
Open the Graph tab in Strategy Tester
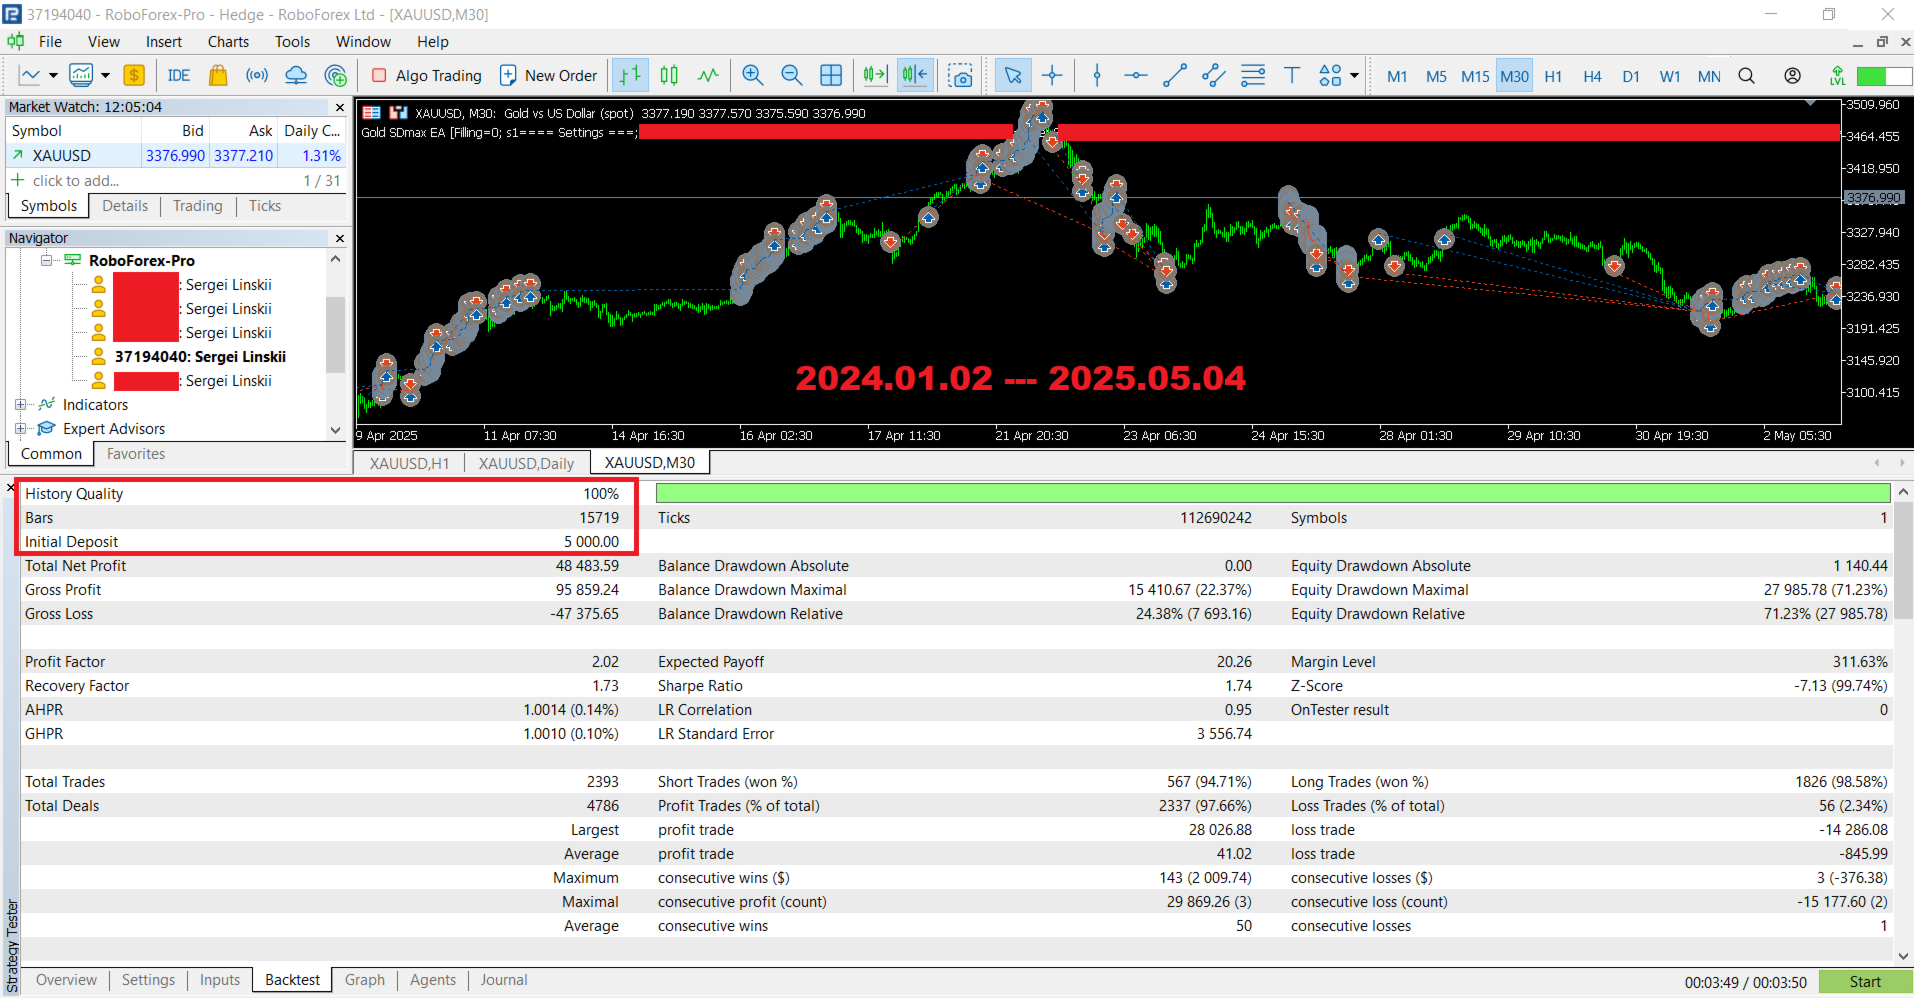(x=365, y=980)
